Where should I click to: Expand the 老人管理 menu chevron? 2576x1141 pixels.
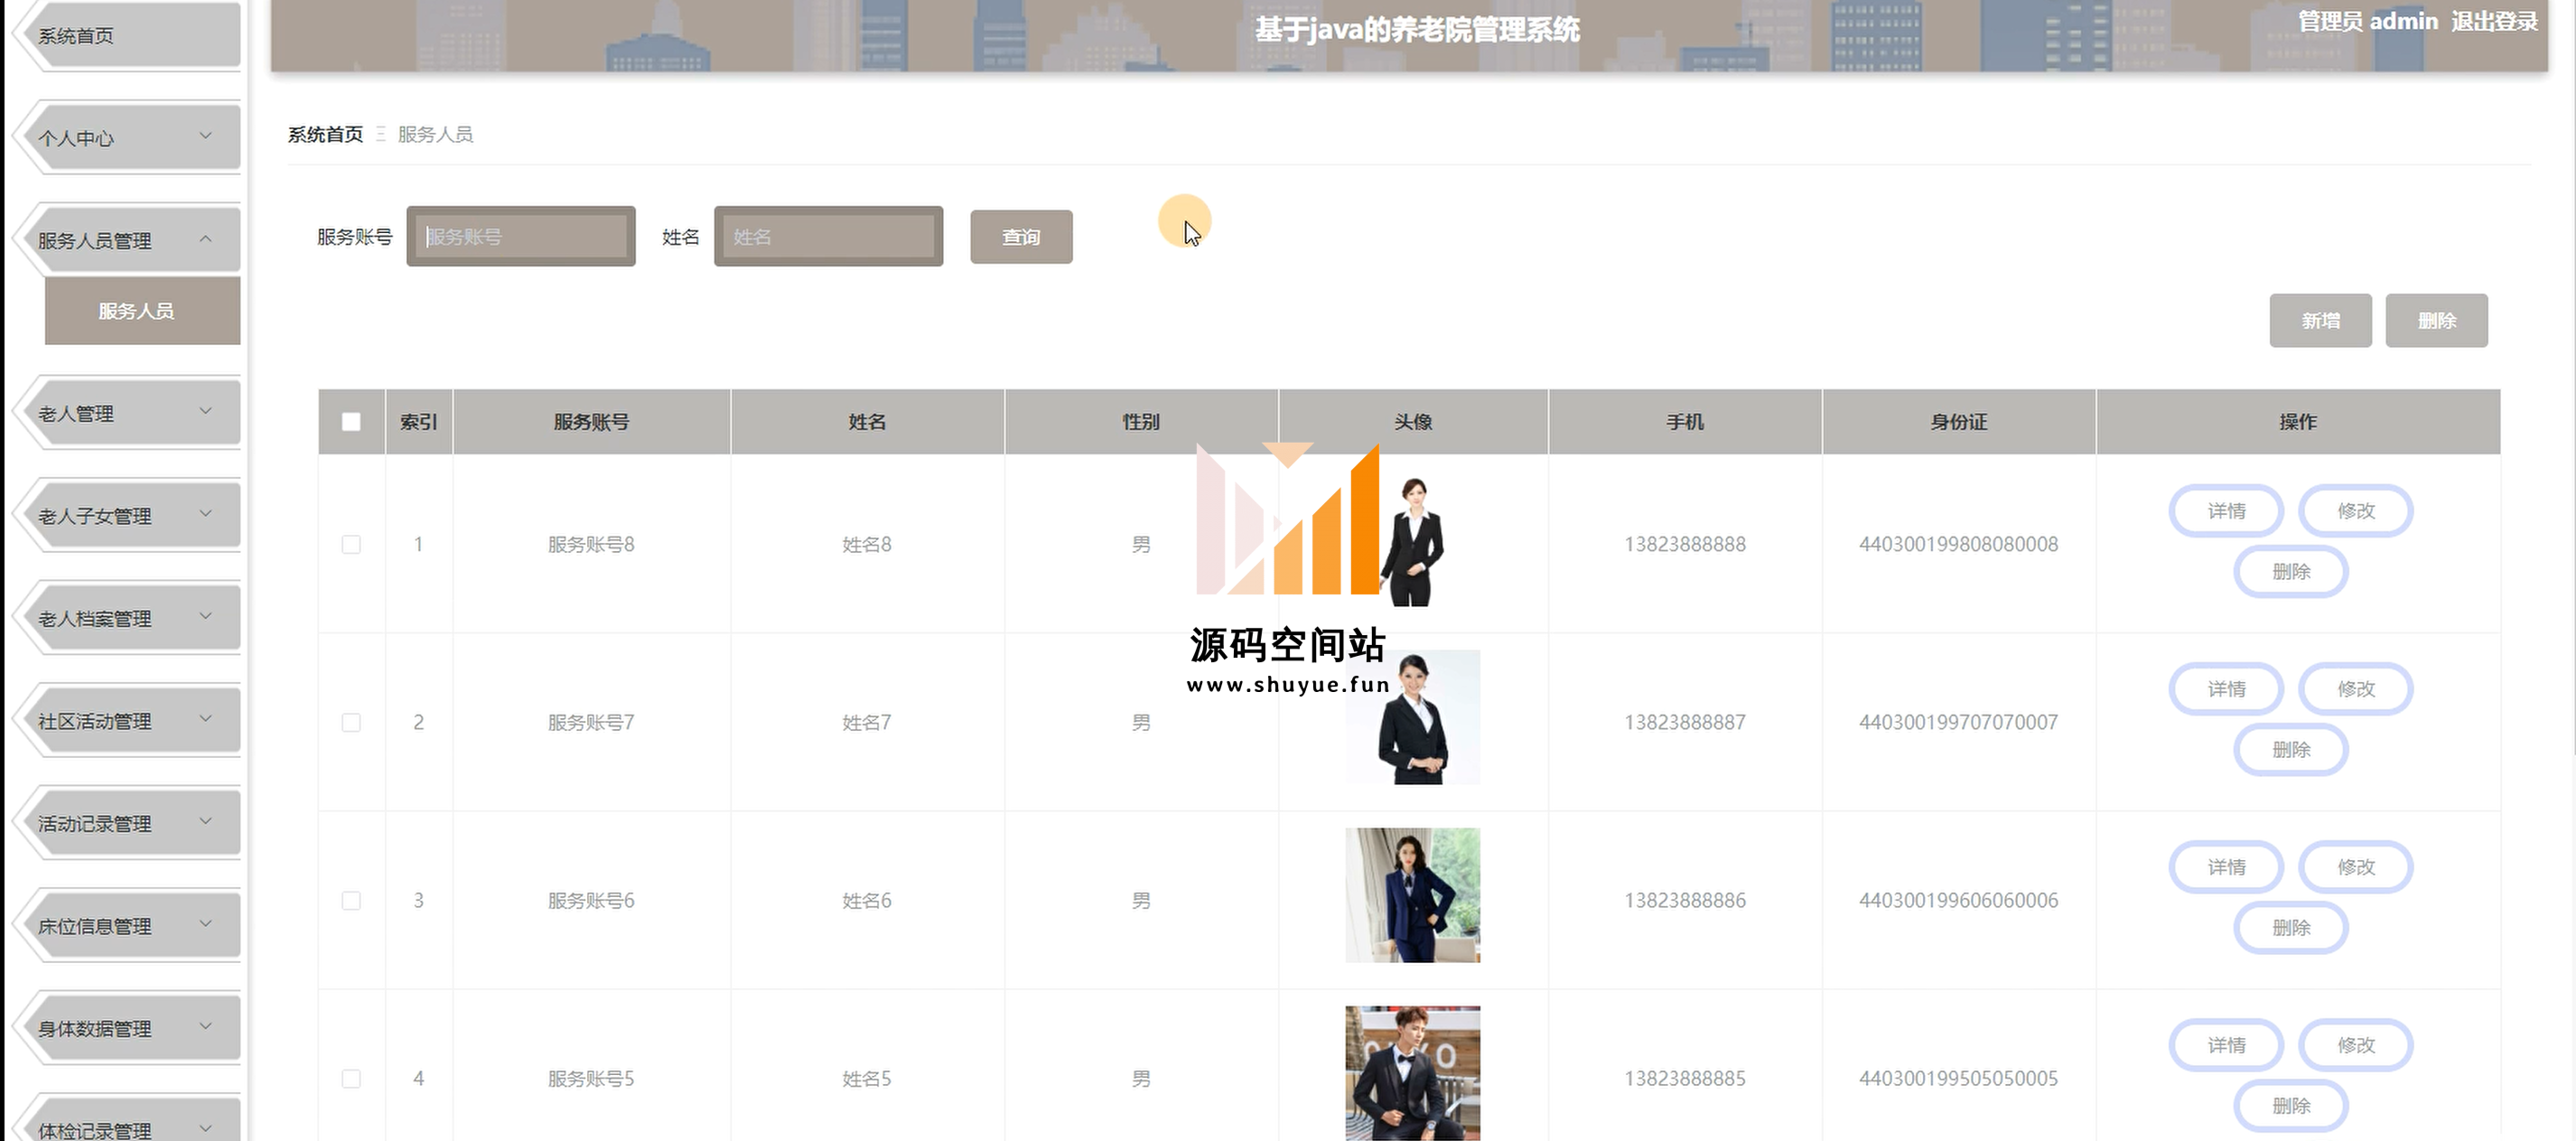205,412
